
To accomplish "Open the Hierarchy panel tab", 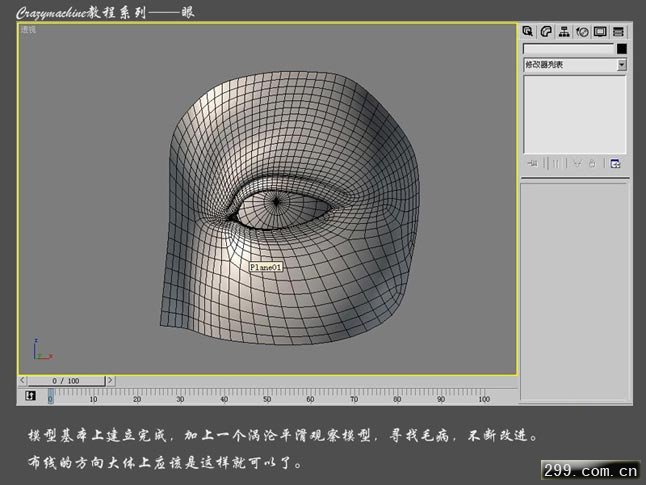I will (x=564, y=32).
